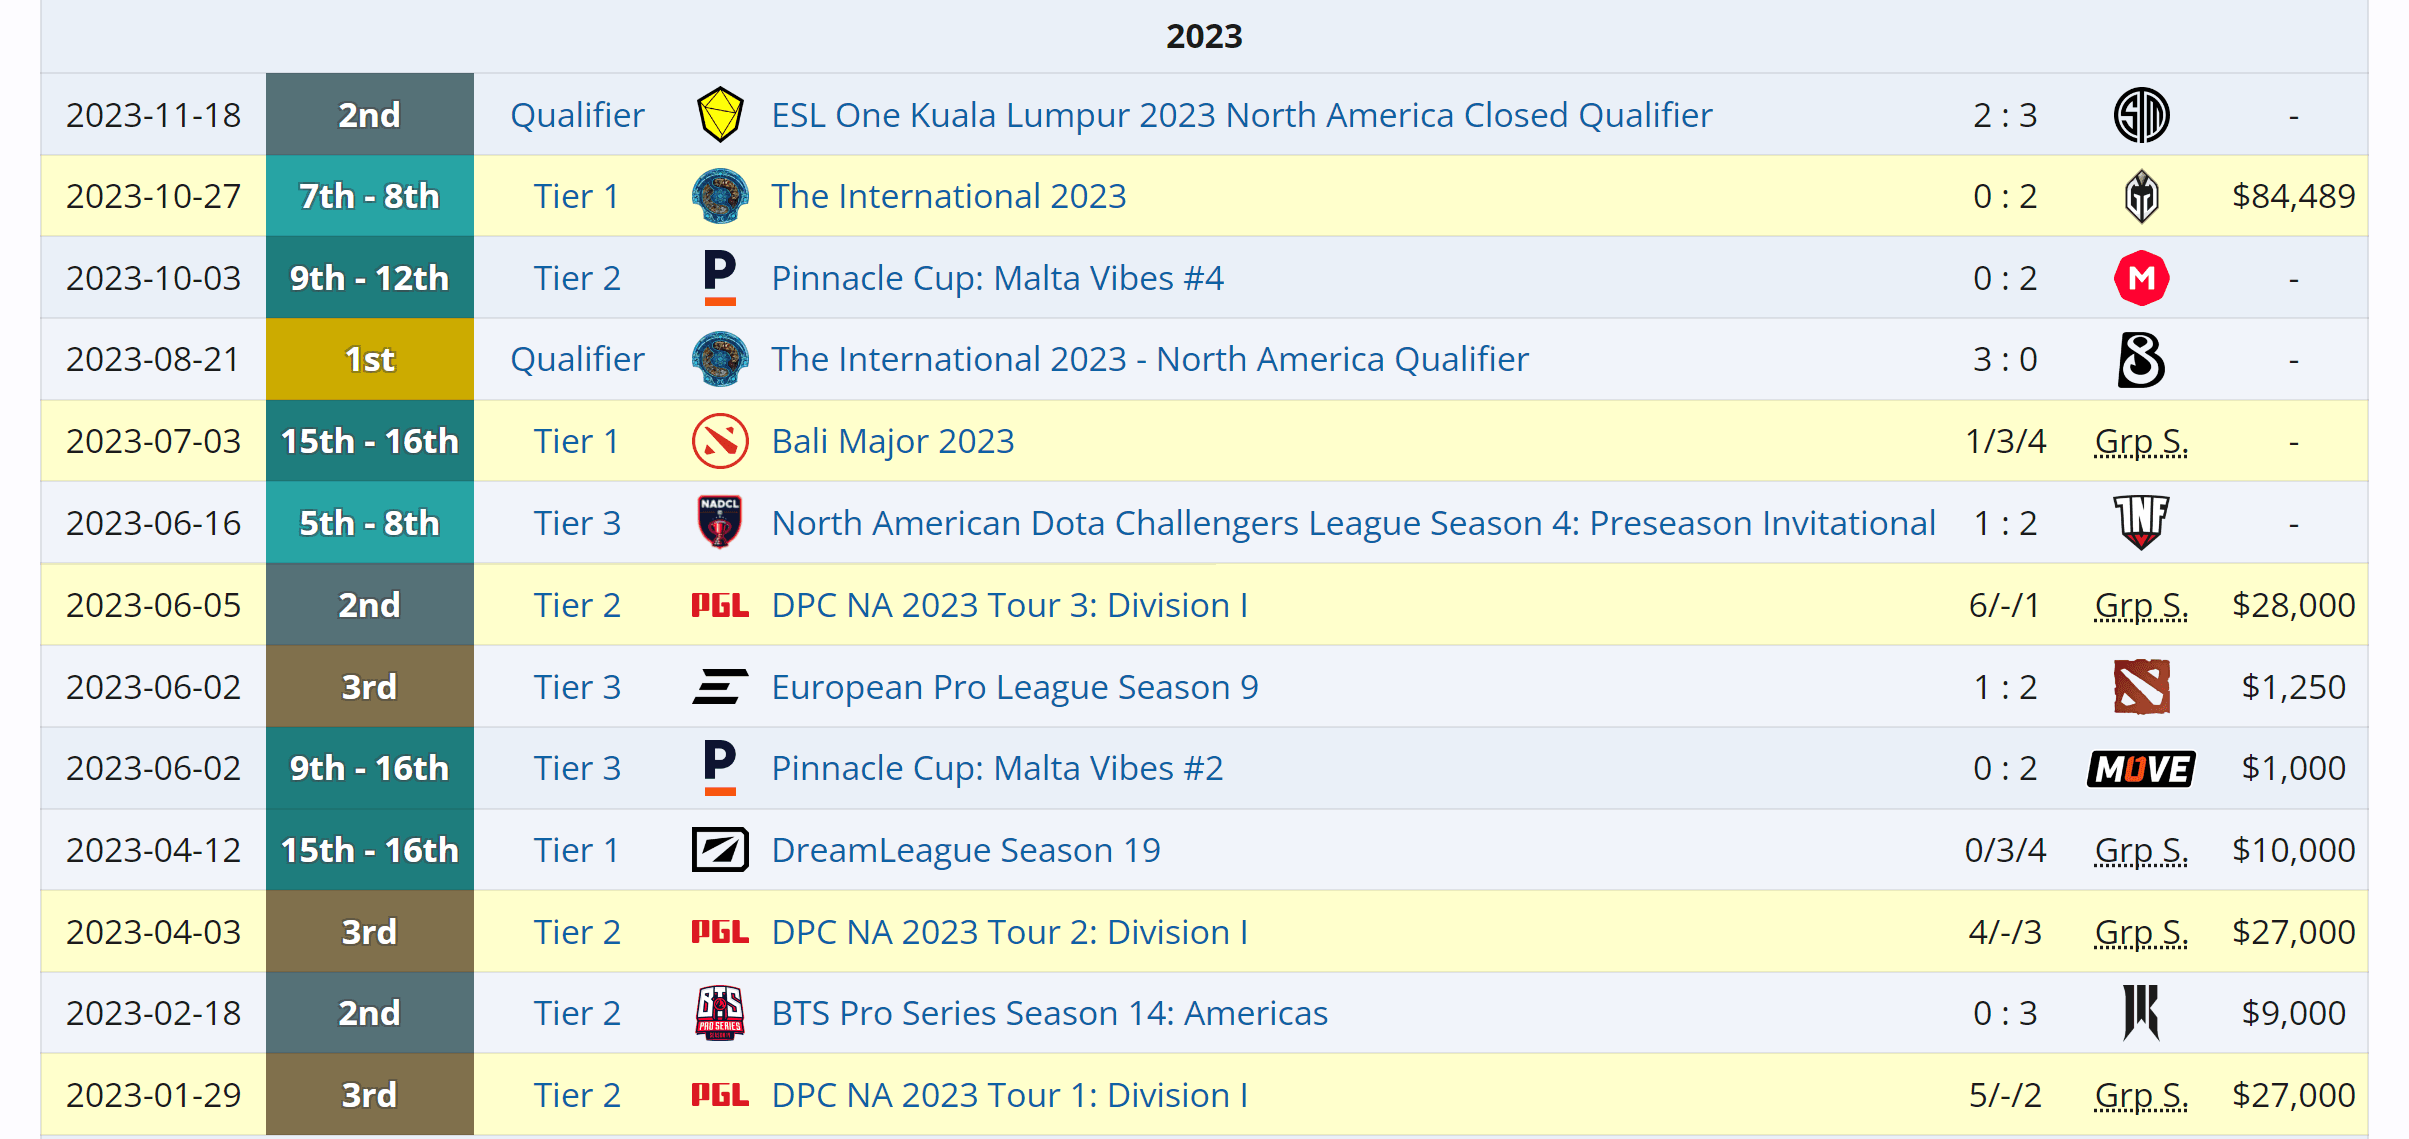This screenshot has height=1139, width=2409.
Task: Click Tier 3 link for European Pro League
Action: 577,687
